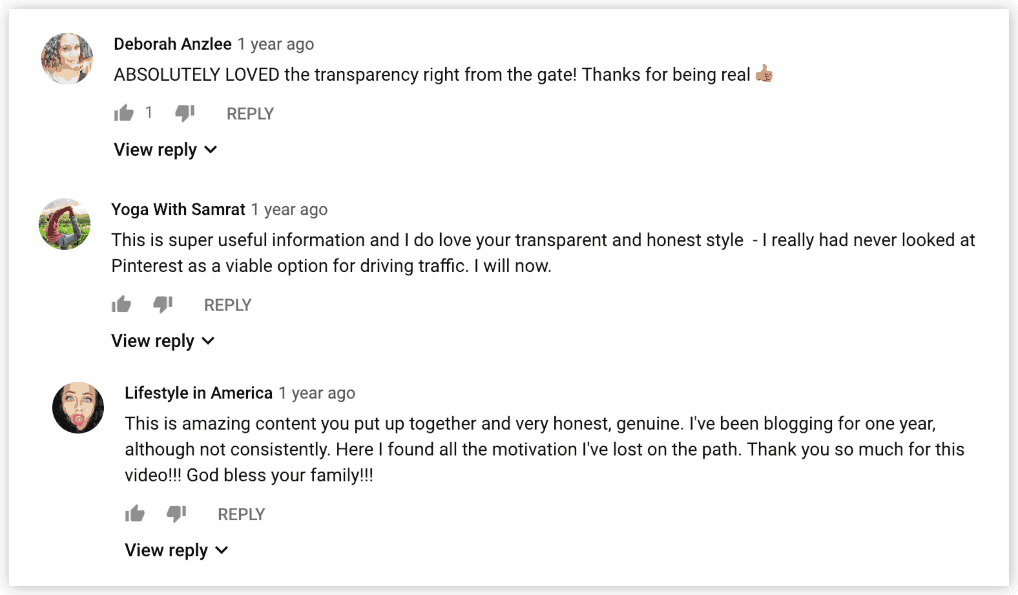Click the Lifestyle in America channel name

[198, 392]
